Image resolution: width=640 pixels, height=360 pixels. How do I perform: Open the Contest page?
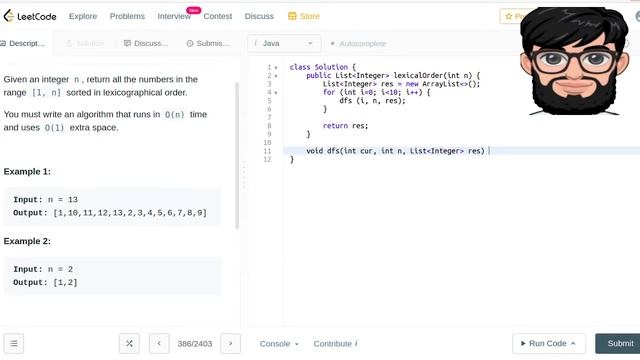[218, 16]
